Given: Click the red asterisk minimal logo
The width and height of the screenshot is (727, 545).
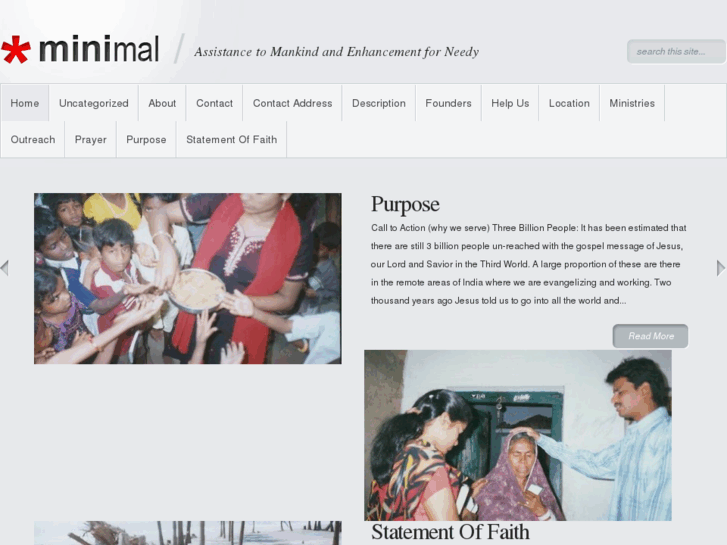Looking at the screenshot, I should click(80, 49).
